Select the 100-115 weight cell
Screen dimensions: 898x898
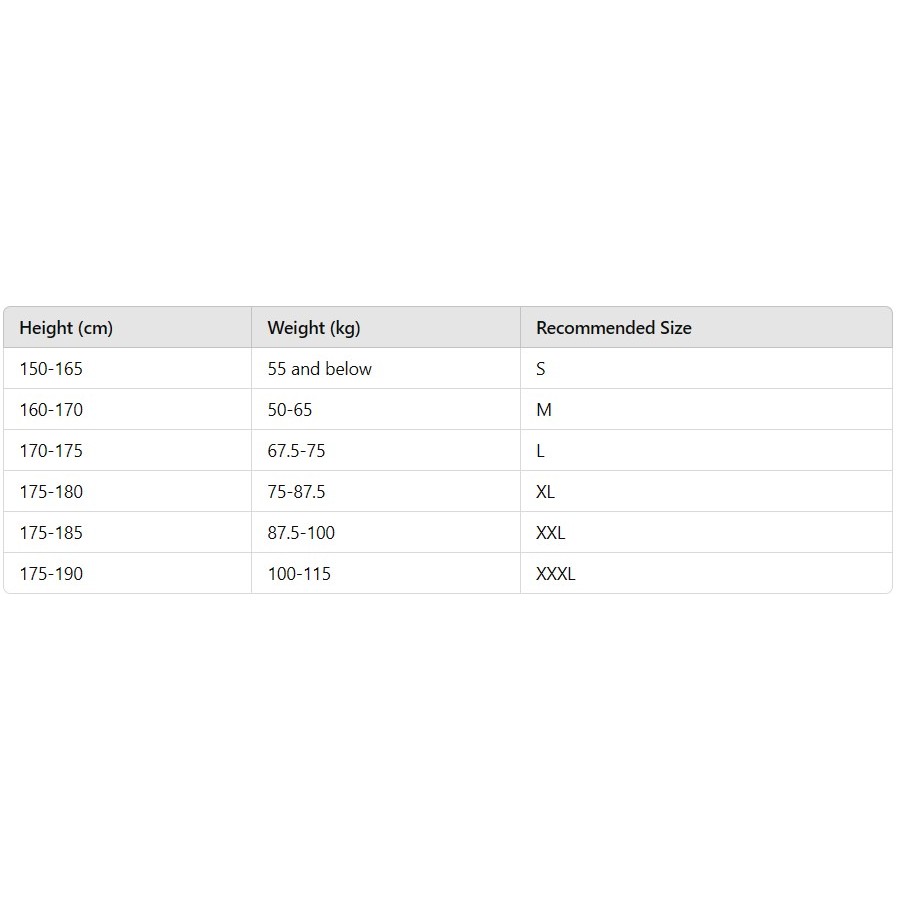tap(386, 573)
